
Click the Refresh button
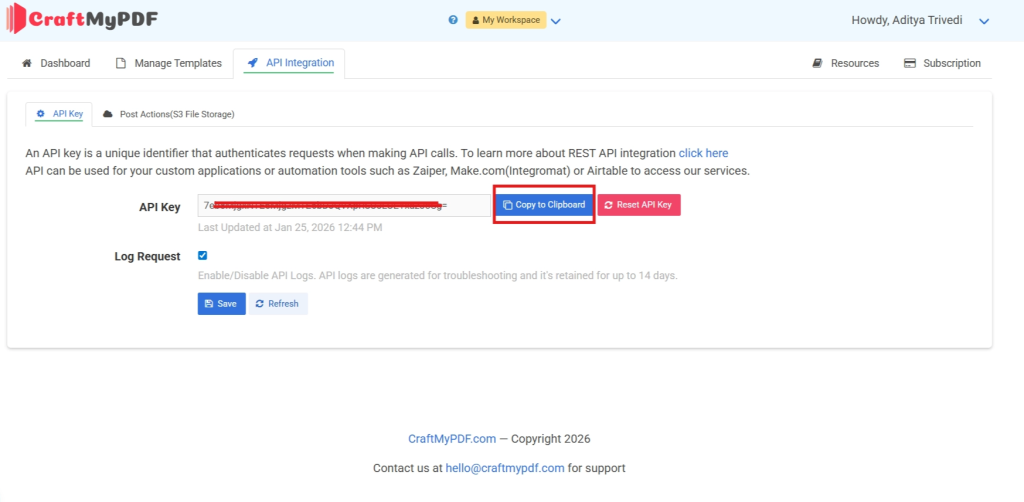[278, 304]
